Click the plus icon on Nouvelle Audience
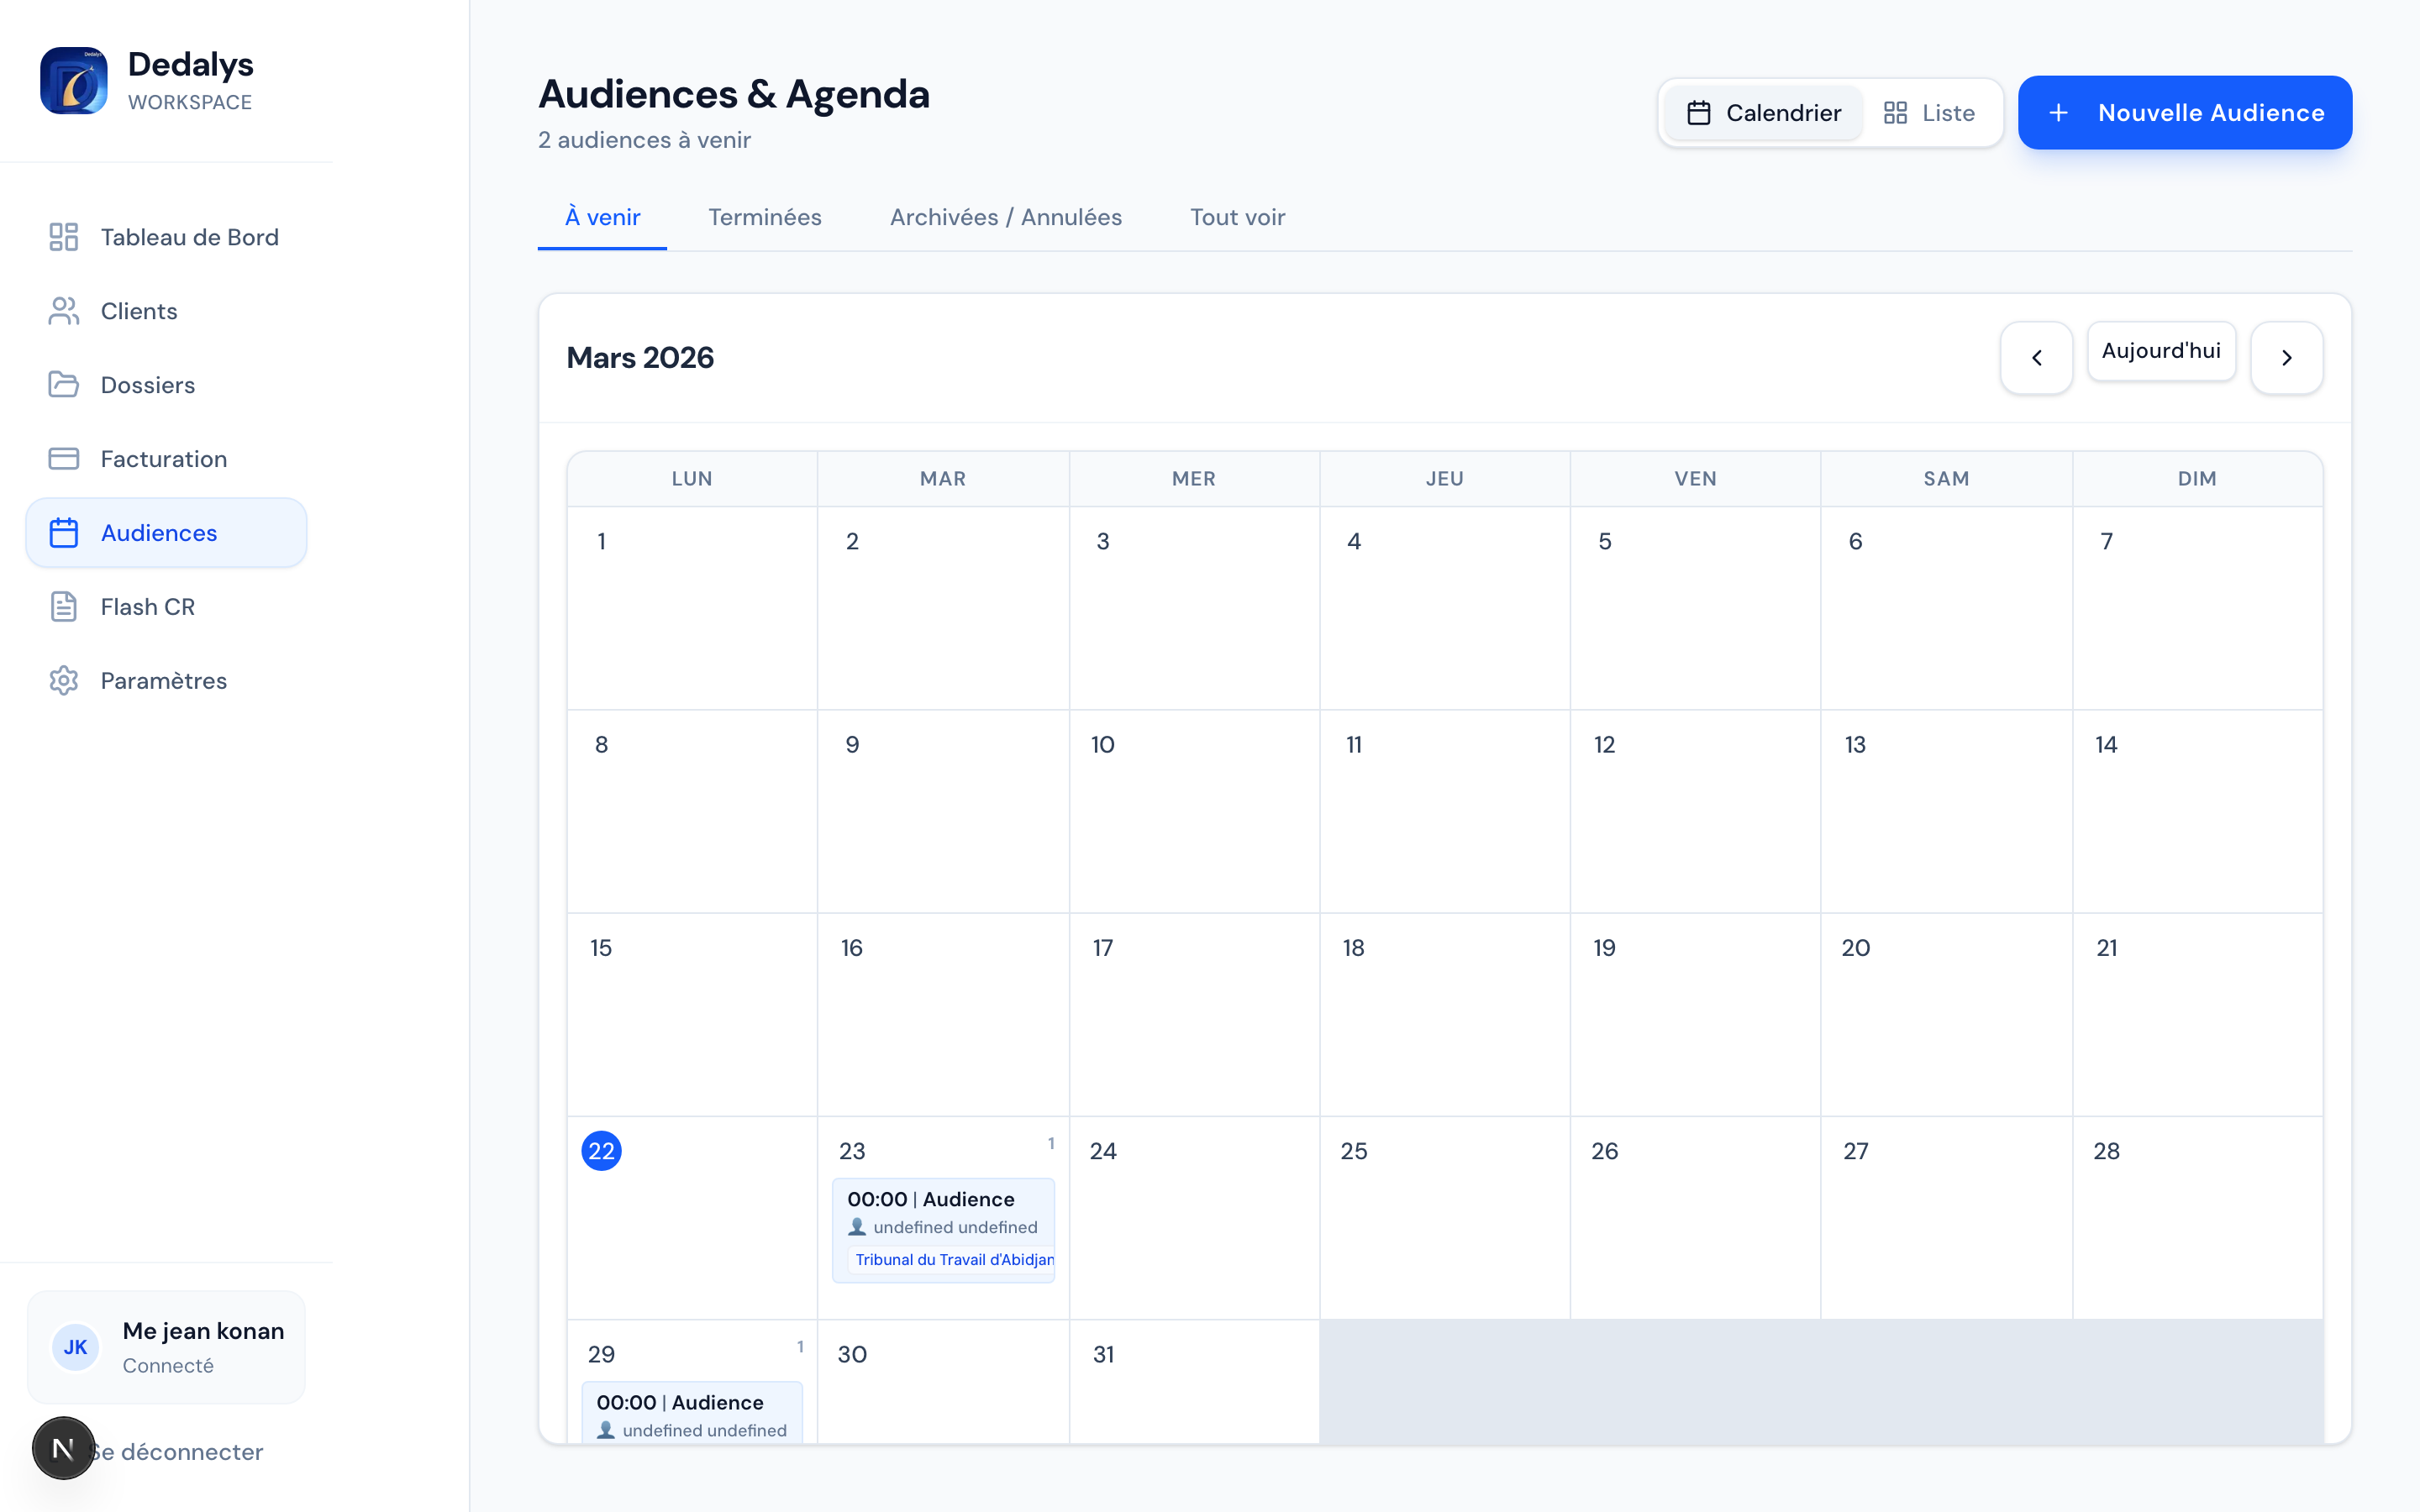This screenshot has height=1512, width=2420. tap(2060, 112)
